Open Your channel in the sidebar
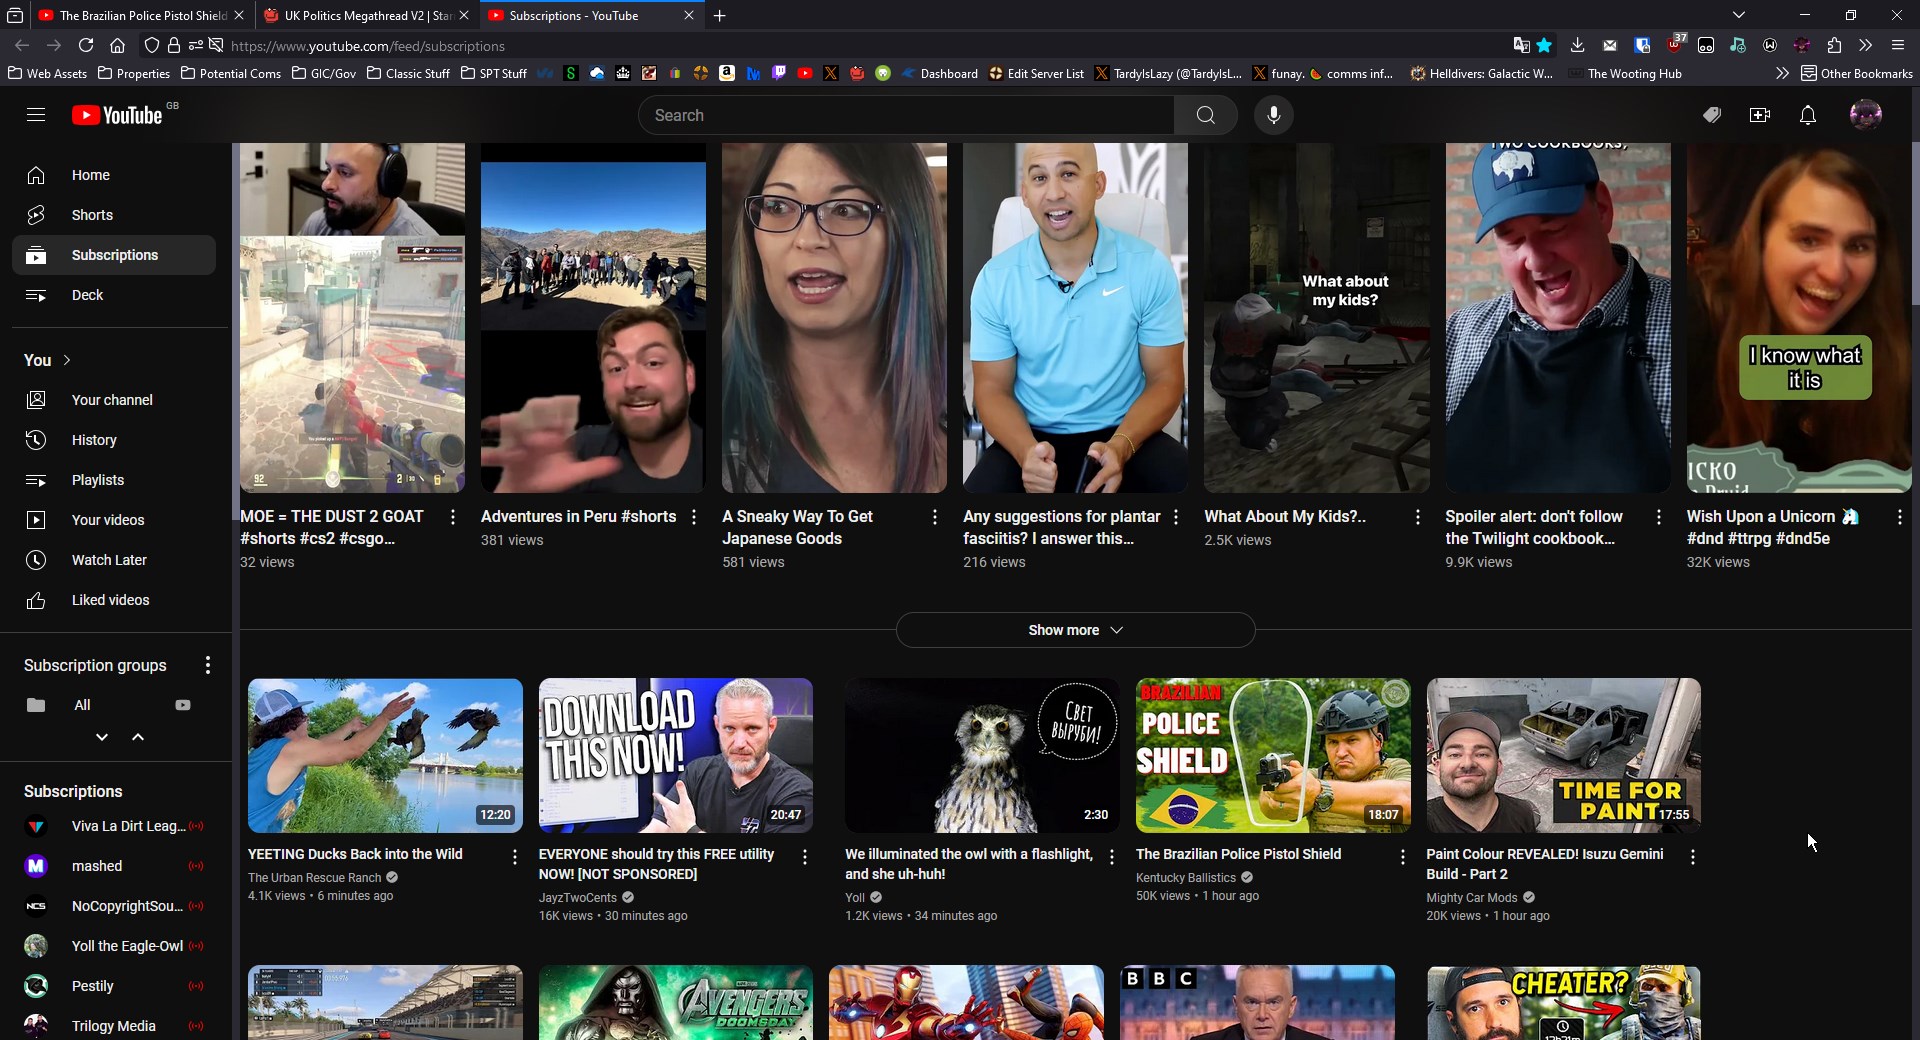 (x=114, y=400)
